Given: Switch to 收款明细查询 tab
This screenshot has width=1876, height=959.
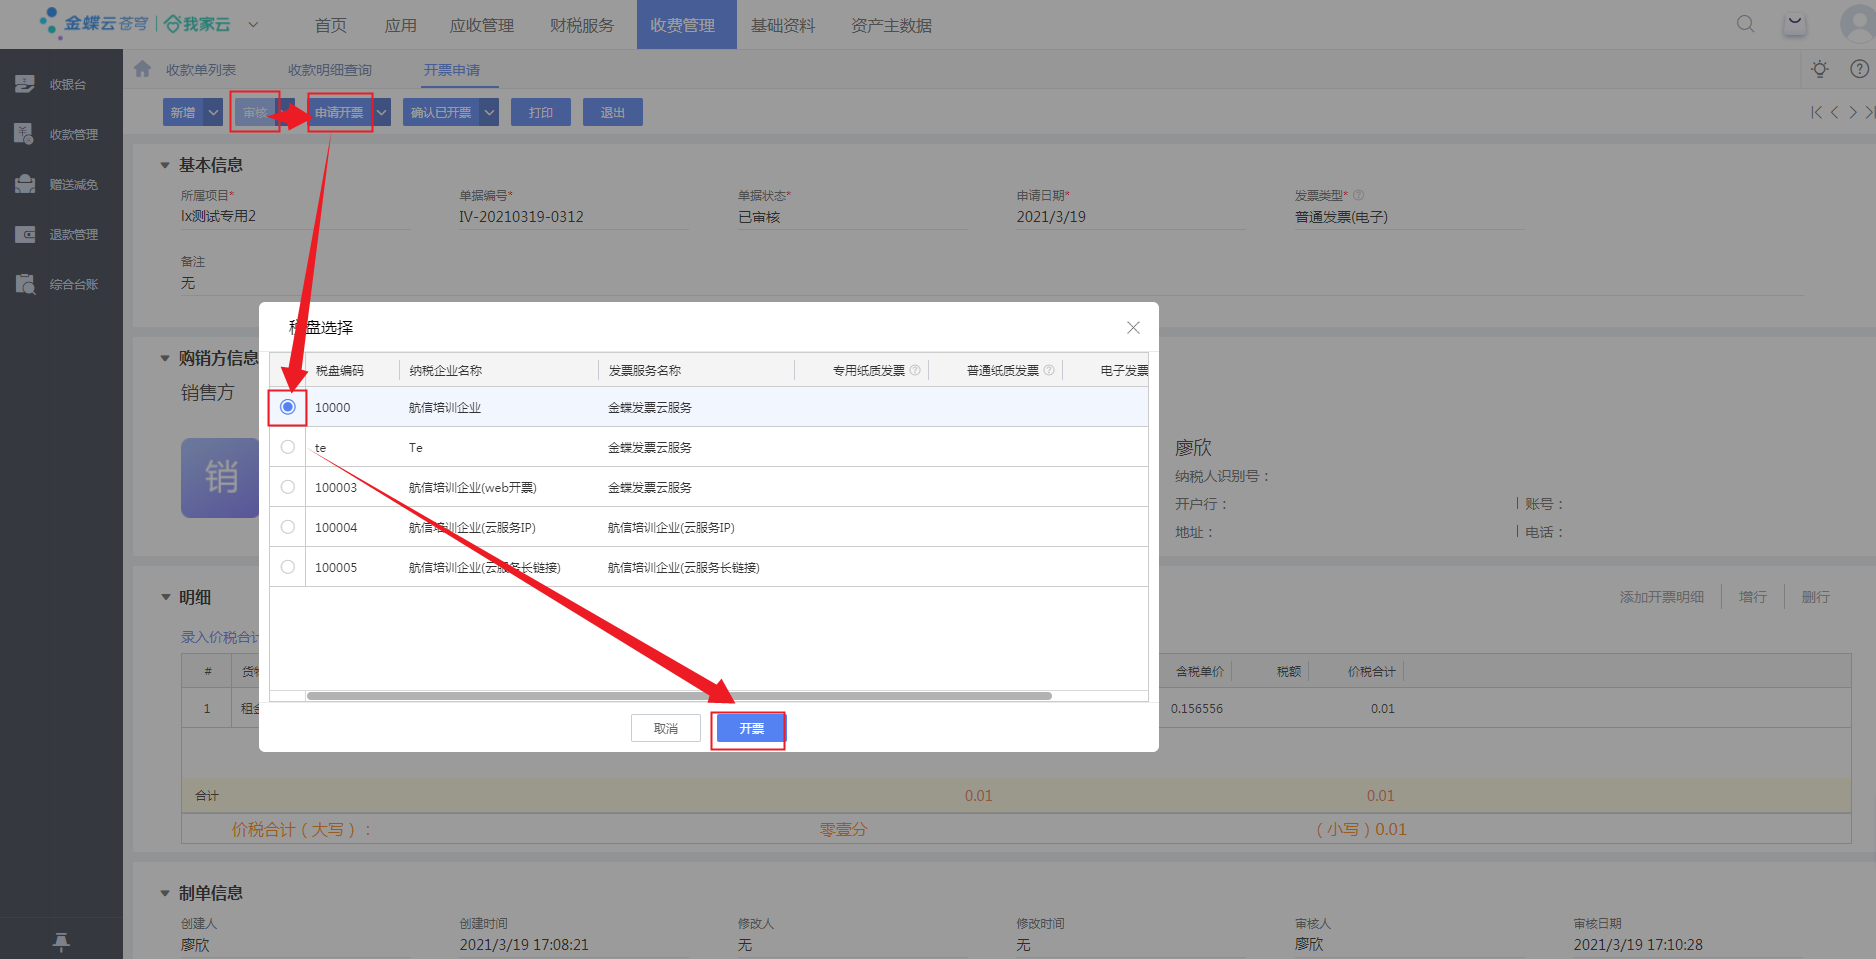Looking at the screenshot, I should tap(330, 70).
